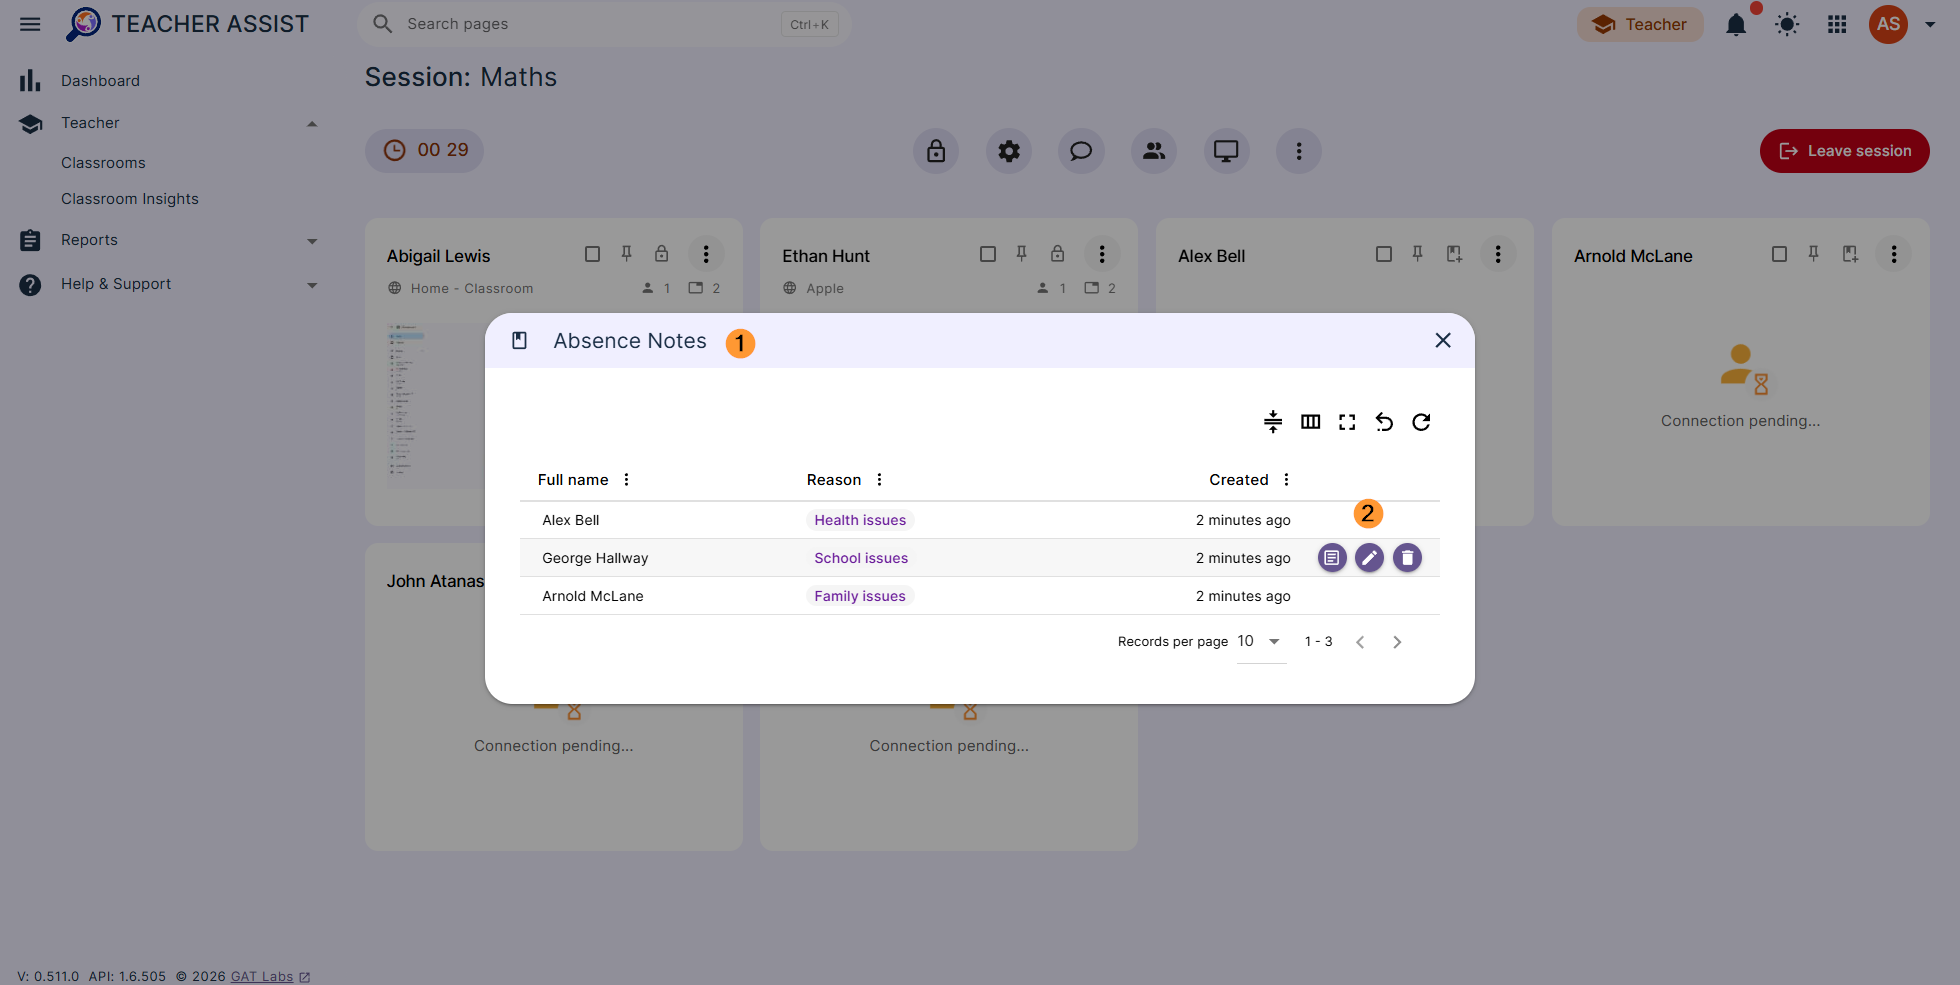
Task: Expand the Help & Support section
Action: 312,285
